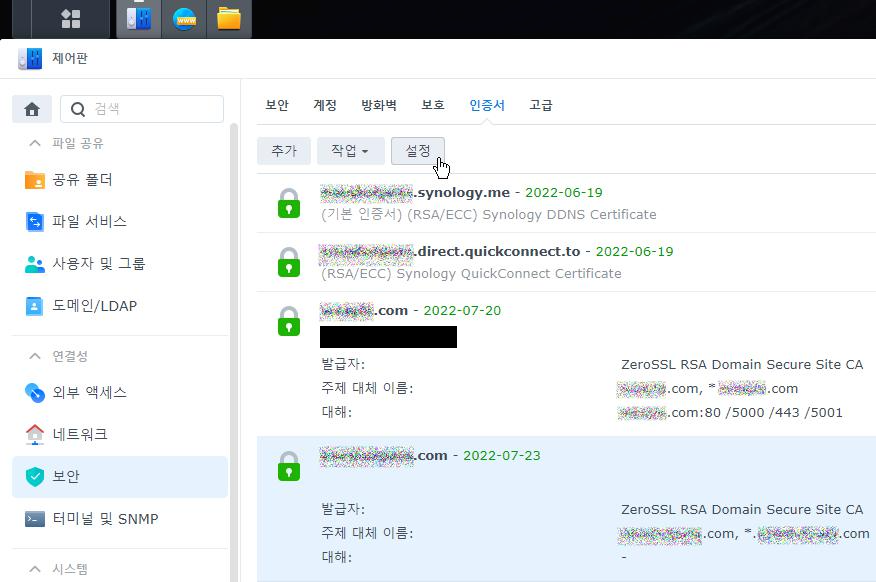Click lock icon of 2022-07-20 certificate
876x582 pixels.
pos(289,321)
